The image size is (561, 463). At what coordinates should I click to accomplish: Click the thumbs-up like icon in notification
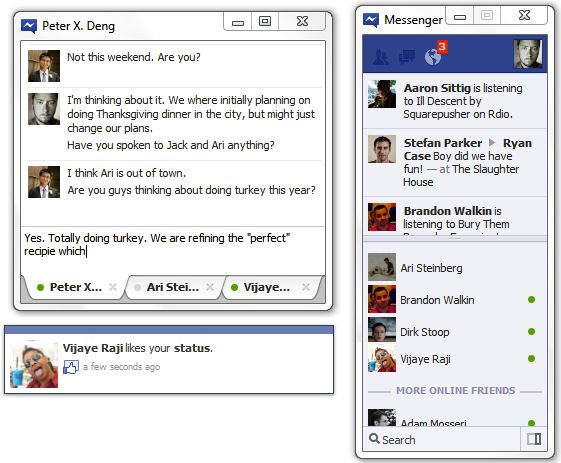click(70, 367)
